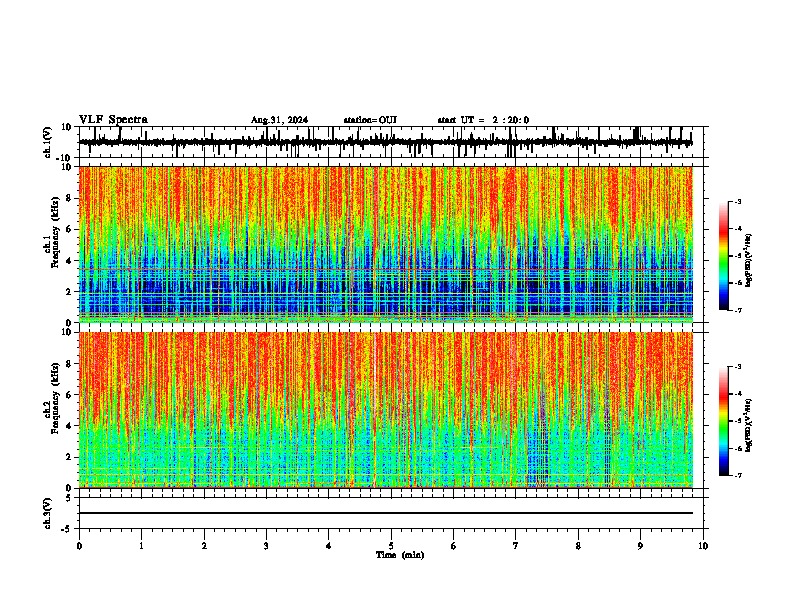Click the ch.2 color bar log(PSD) unit label
Screen dimensions: 792x612
(x=749, y=425)
